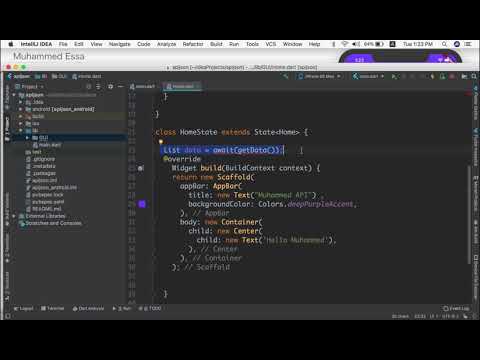Select .metadata file in tree
The width and height of the screenshot is (480, 360).
click(x=41, y=166)
